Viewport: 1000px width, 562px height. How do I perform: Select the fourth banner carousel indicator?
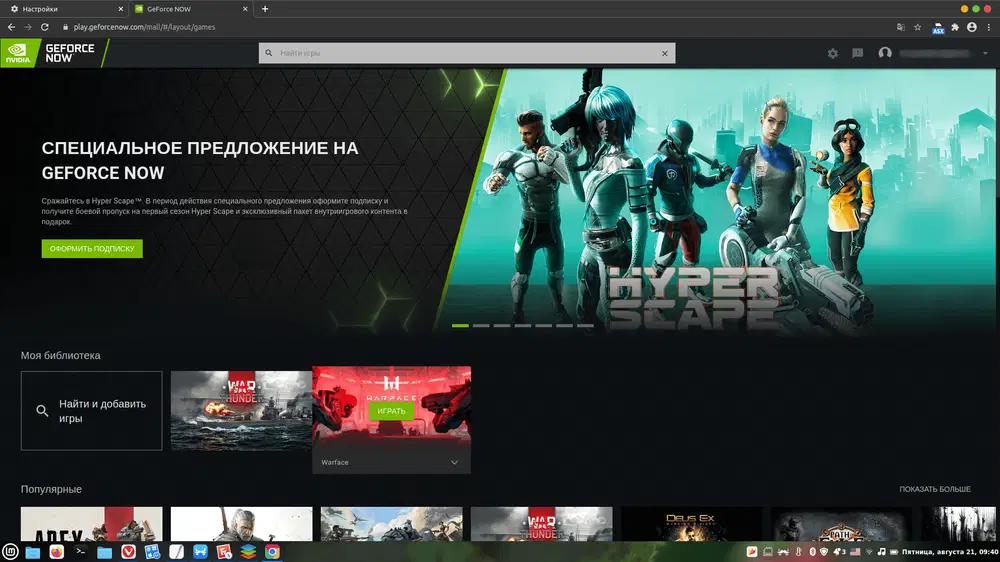point(523,326)
